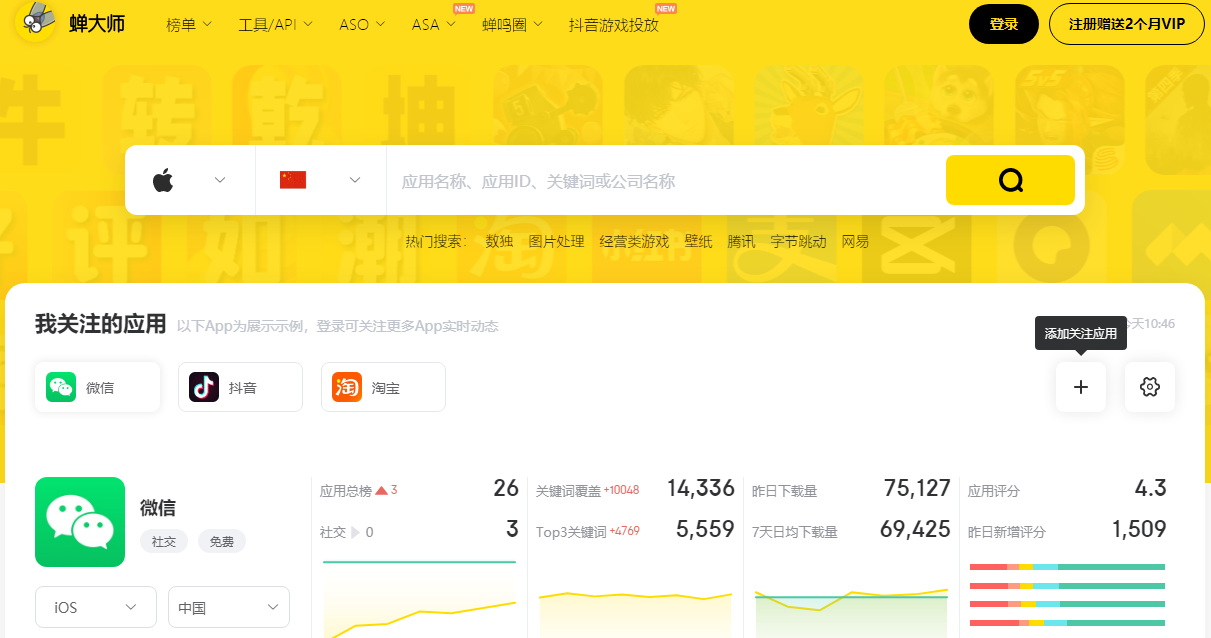This screenshot has height=638, width=1211.
Task: Click the plus icon to add followed app
Action: [x=1081, y=387]
